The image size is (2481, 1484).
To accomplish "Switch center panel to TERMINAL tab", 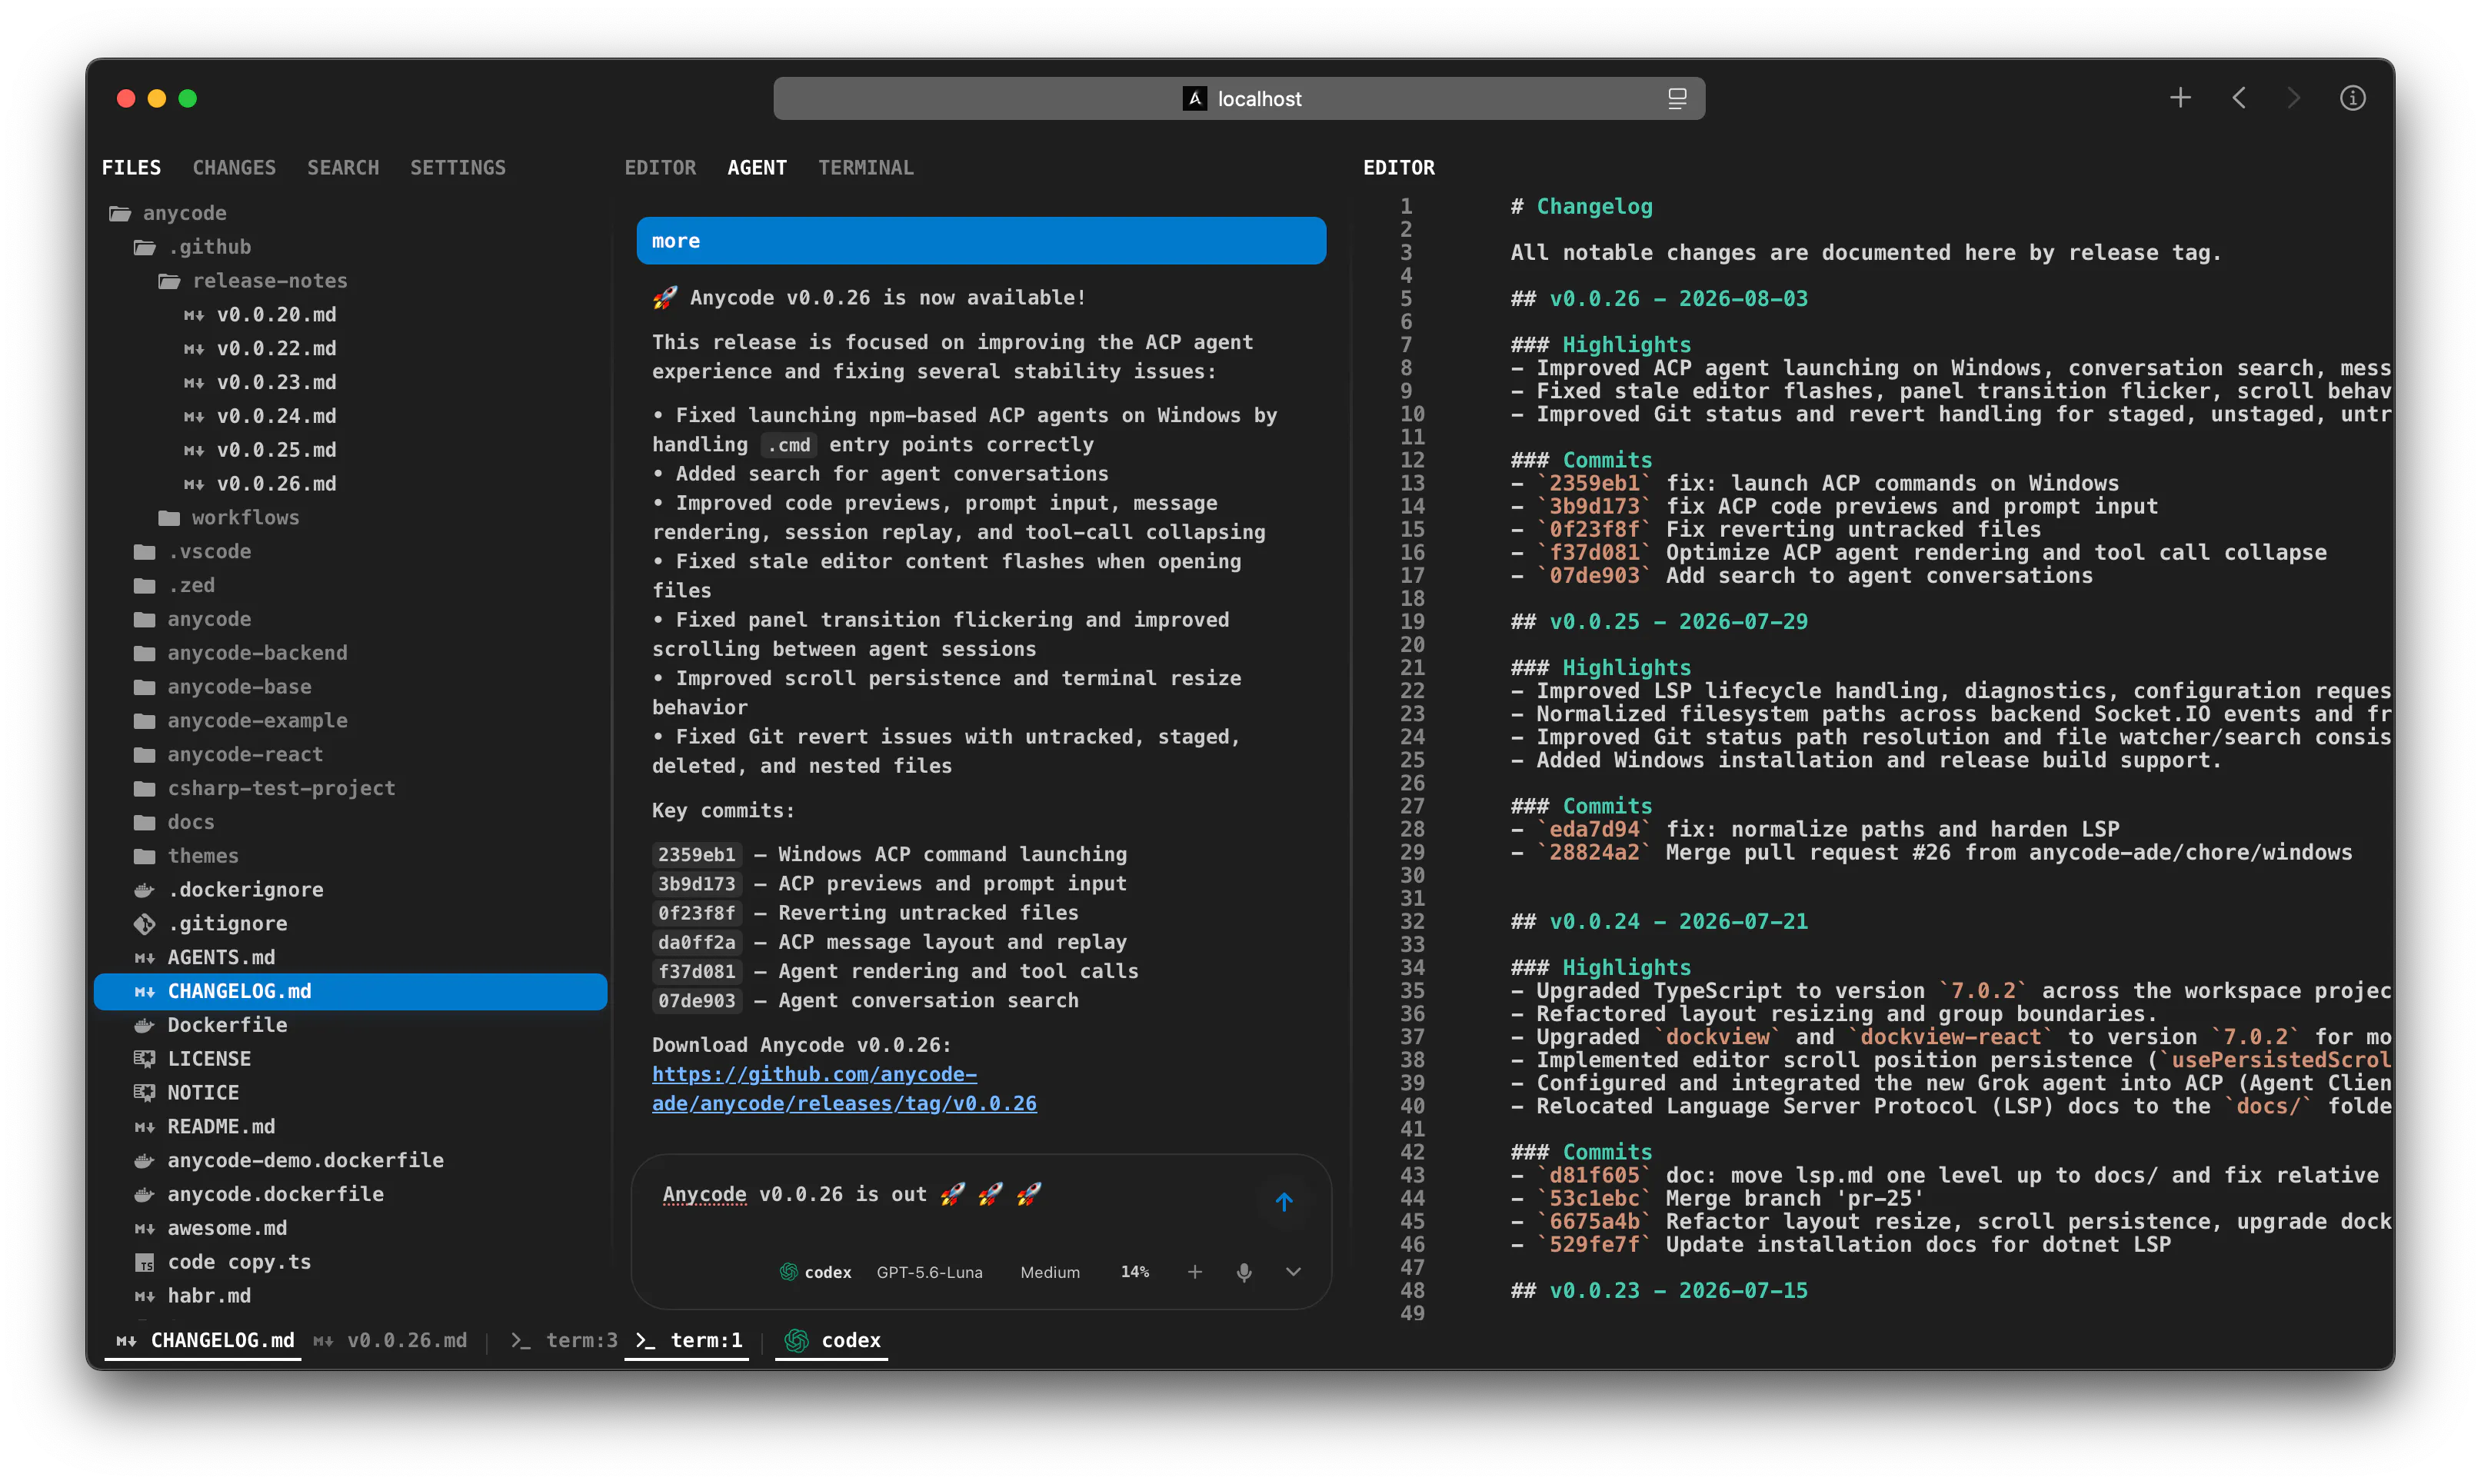I will (x=866, y=168).
